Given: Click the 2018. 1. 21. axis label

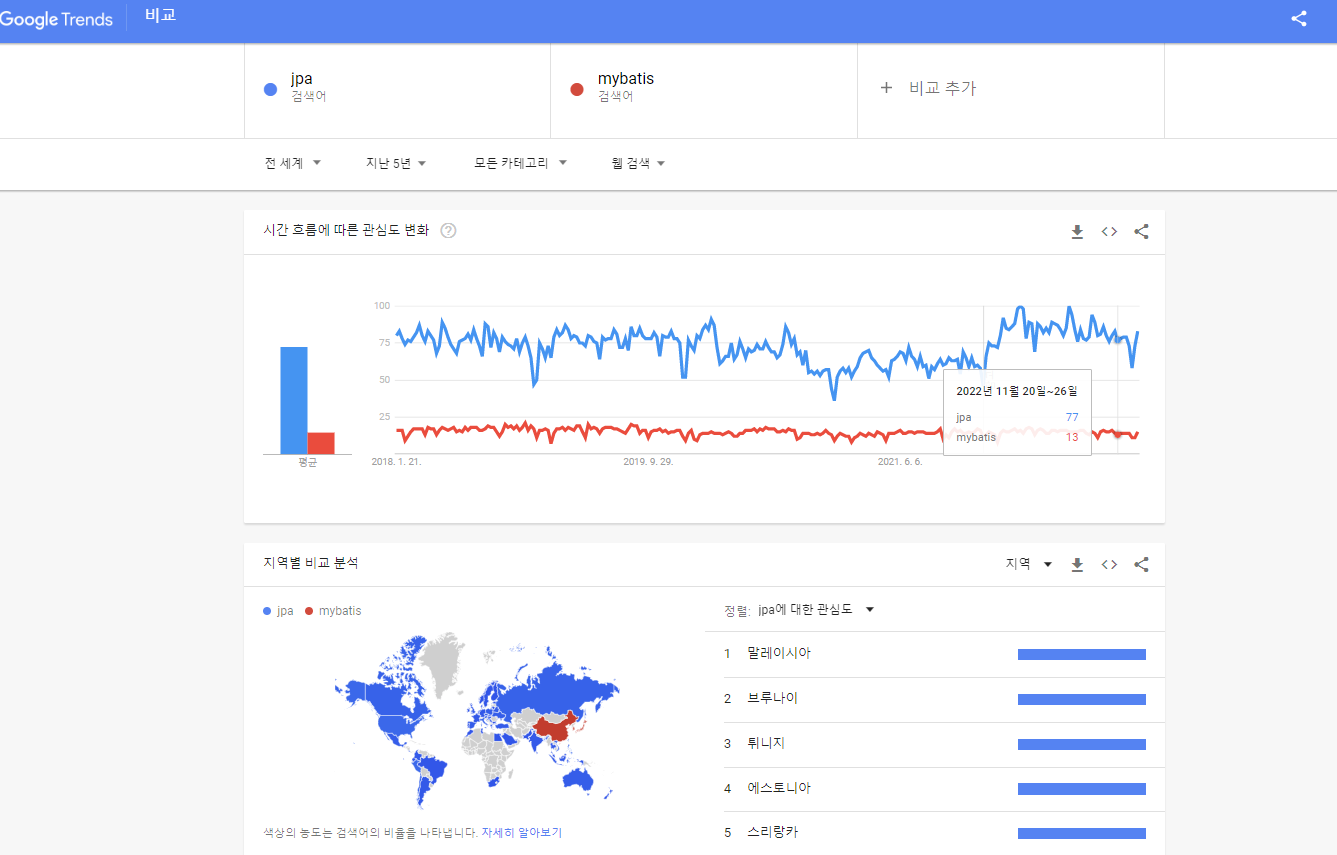Looking at the screenshot, I should 396,462.
